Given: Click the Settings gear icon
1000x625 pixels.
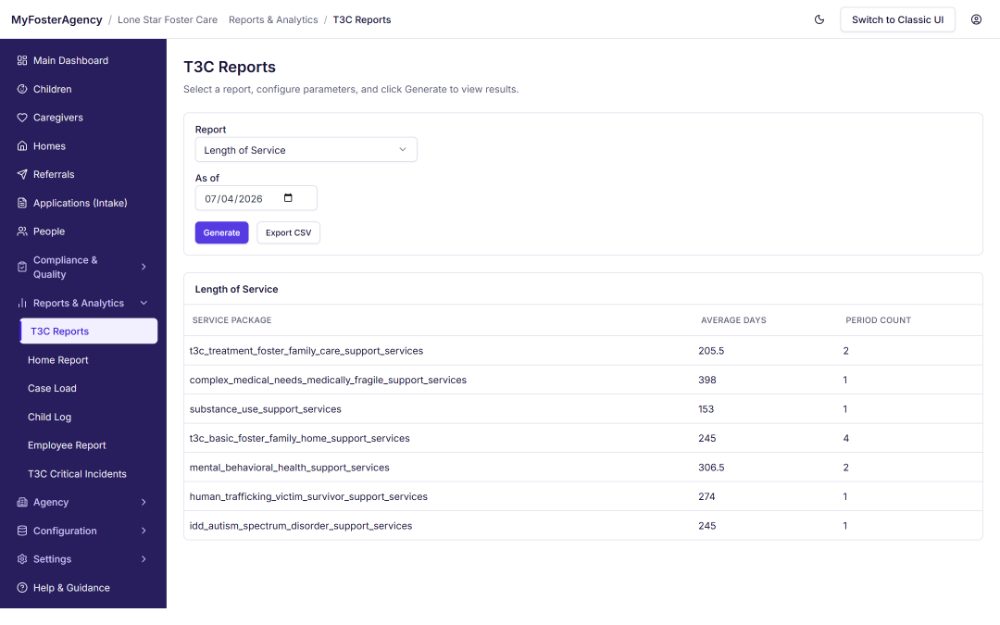Looking at the screenshot, I should pos(22,559).
